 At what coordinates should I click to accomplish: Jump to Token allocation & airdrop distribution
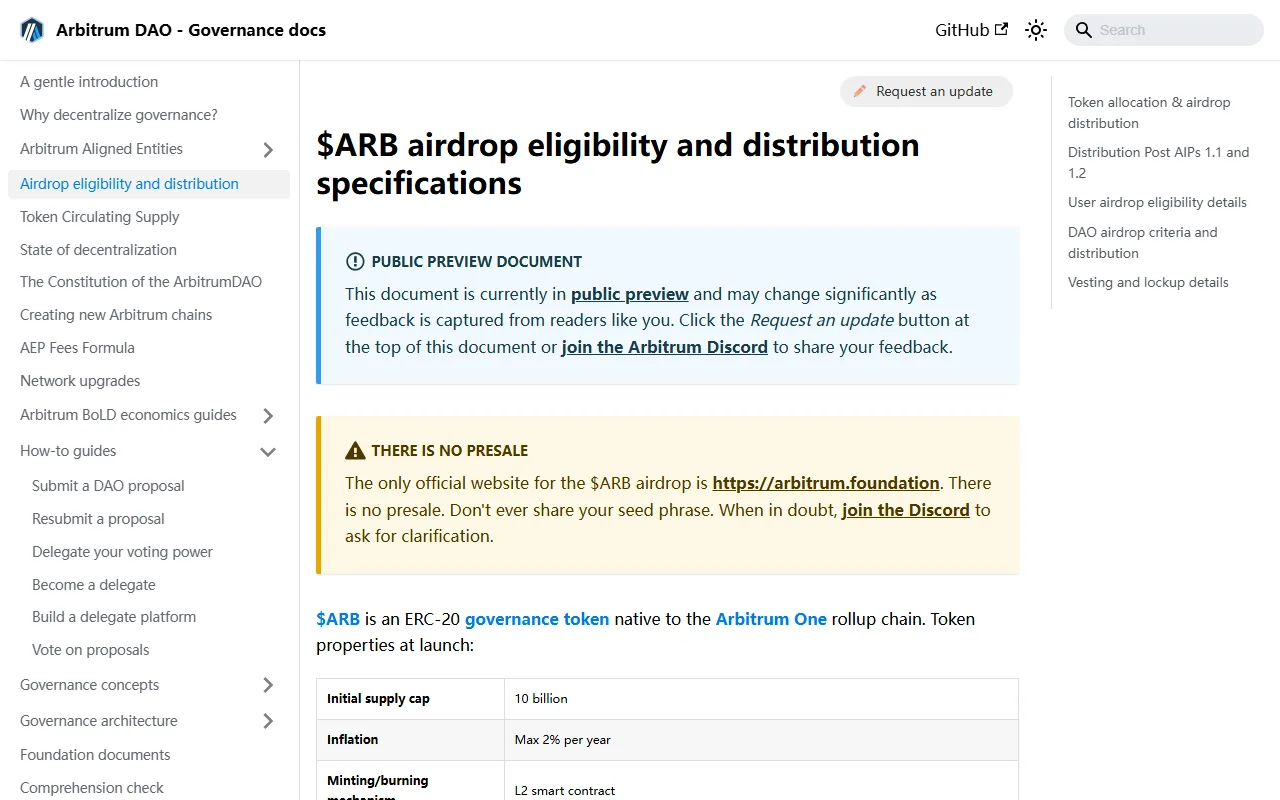click(1149, 113)
